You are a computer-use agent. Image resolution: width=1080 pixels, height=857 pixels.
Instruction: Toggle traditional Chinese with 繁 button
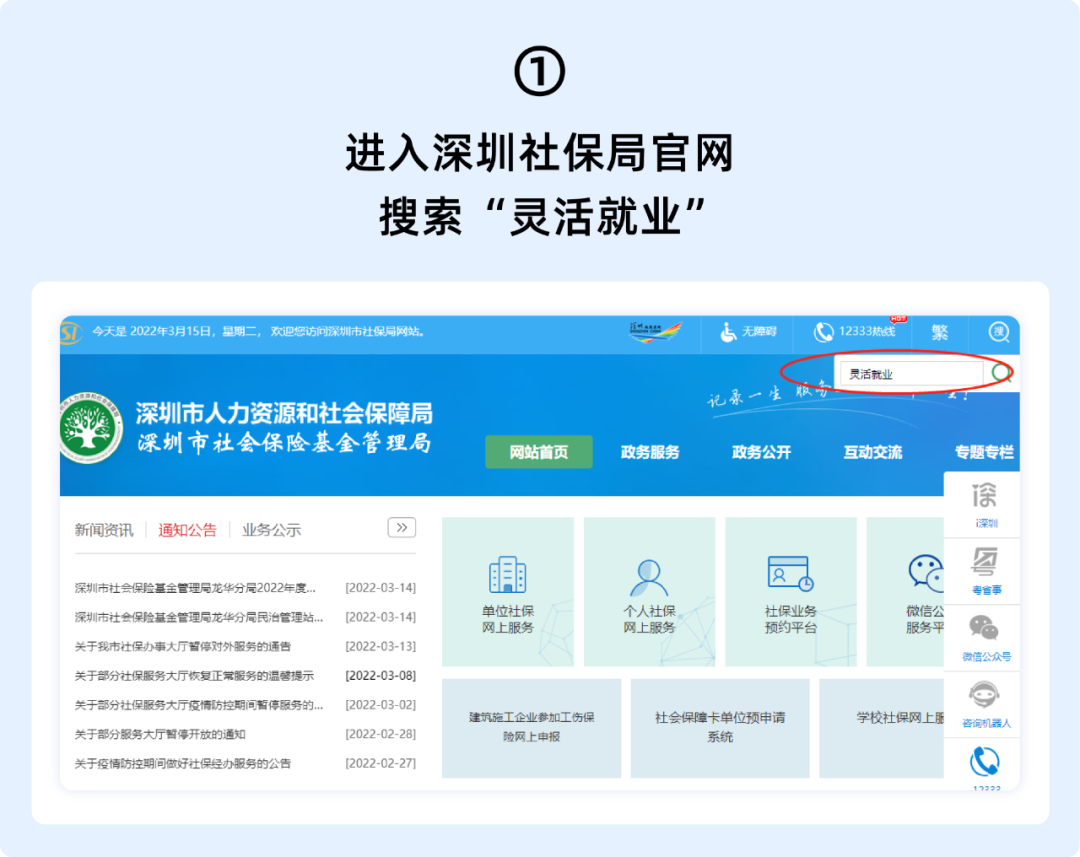(940, 334)
